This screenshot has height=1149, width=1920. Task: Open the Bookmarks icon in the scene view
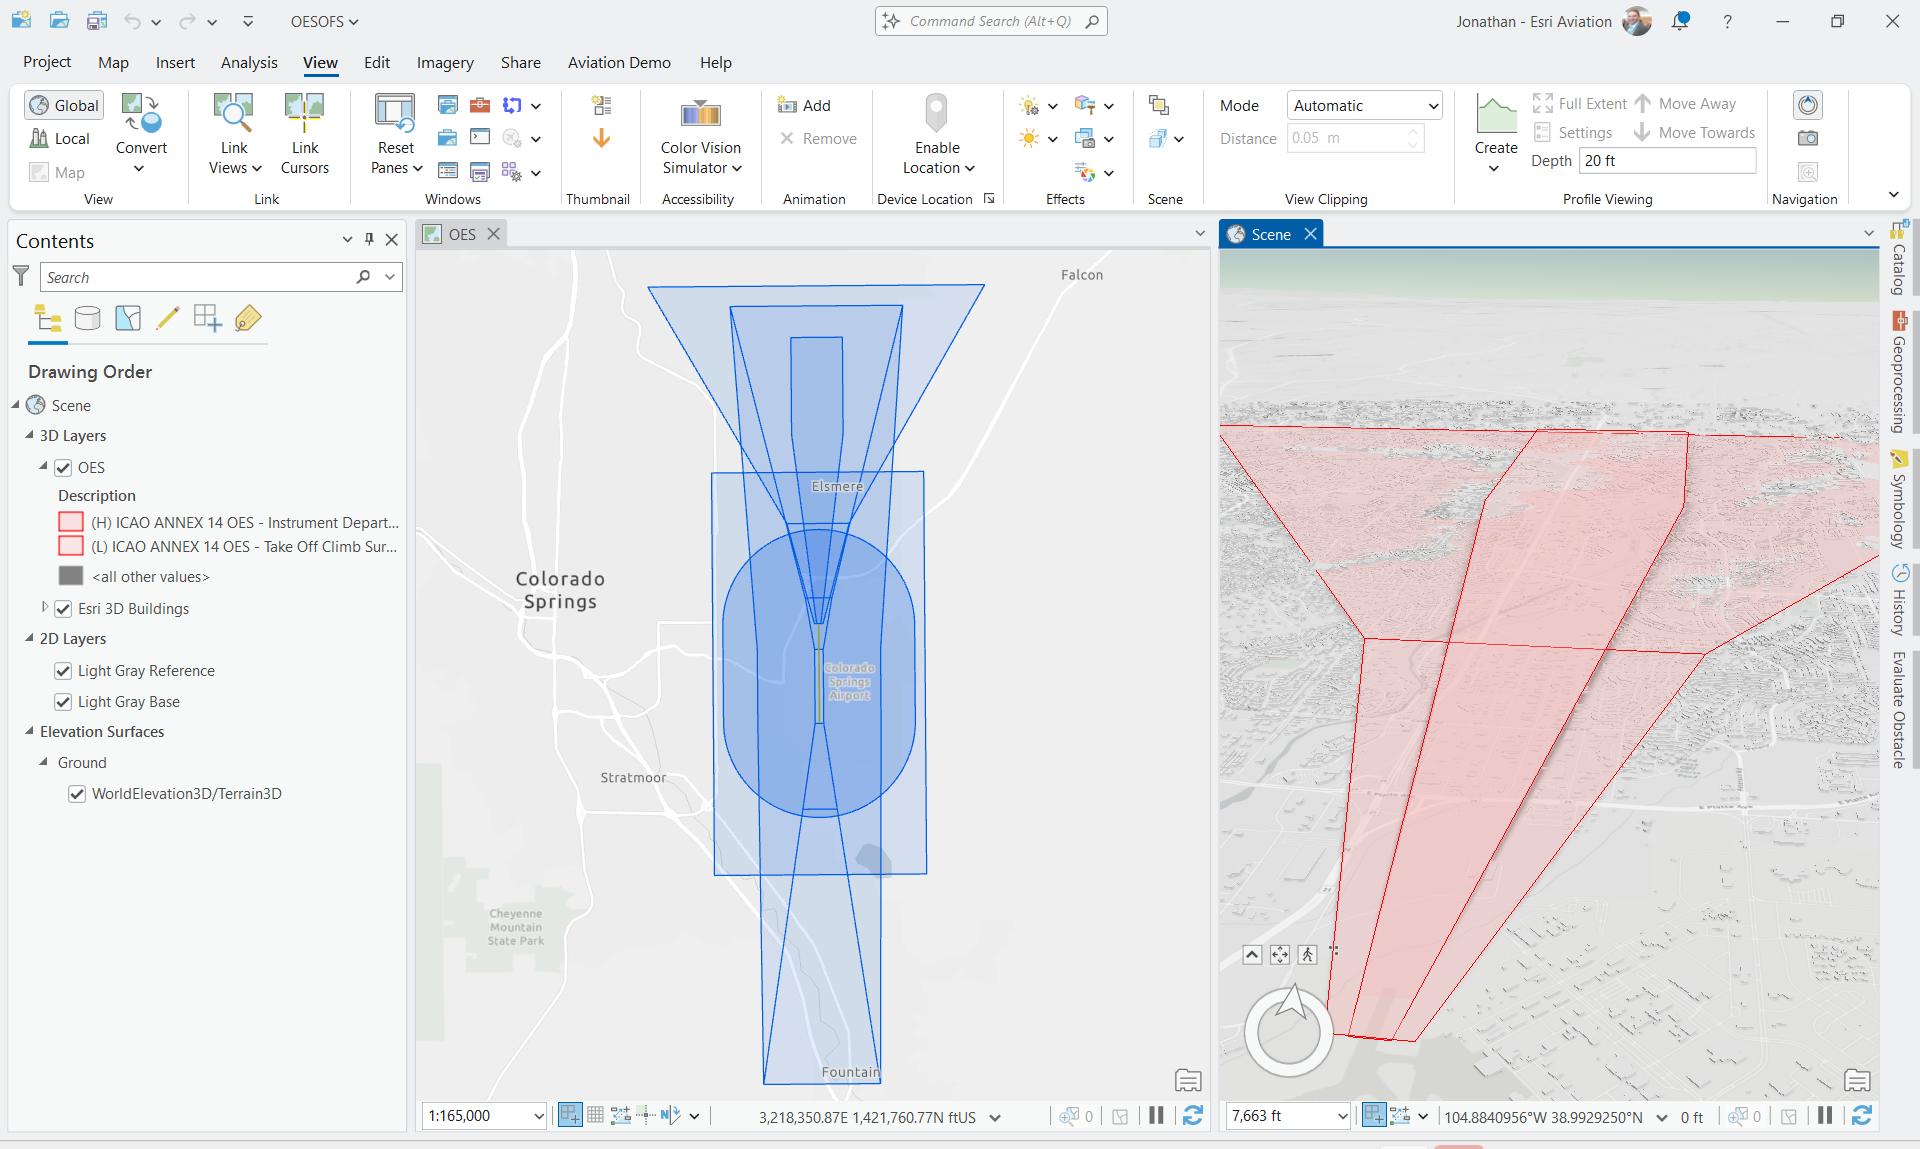click(x=1857, y=1080)
